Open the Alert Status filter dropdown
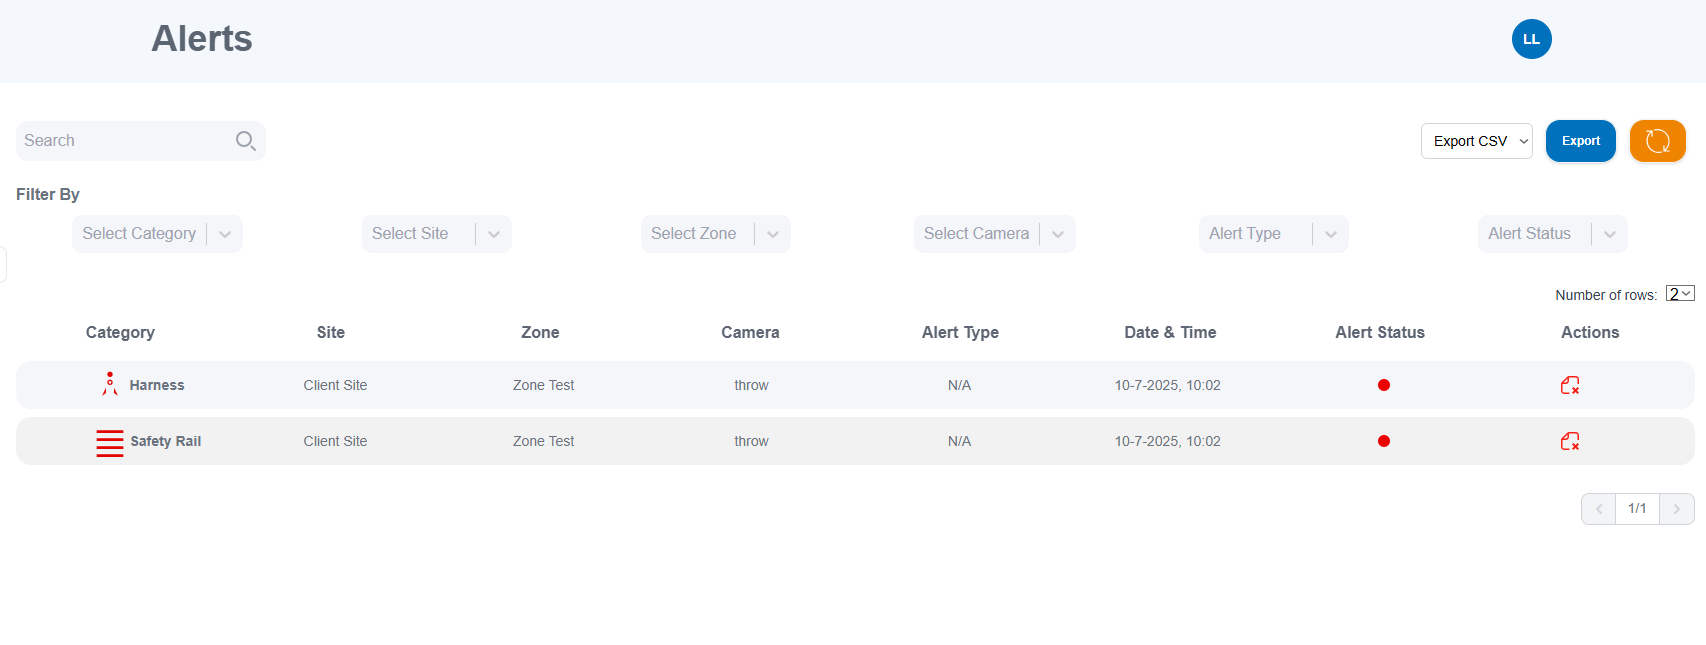Viewport: 1706px width, 645px height. tap(1552, 234)
